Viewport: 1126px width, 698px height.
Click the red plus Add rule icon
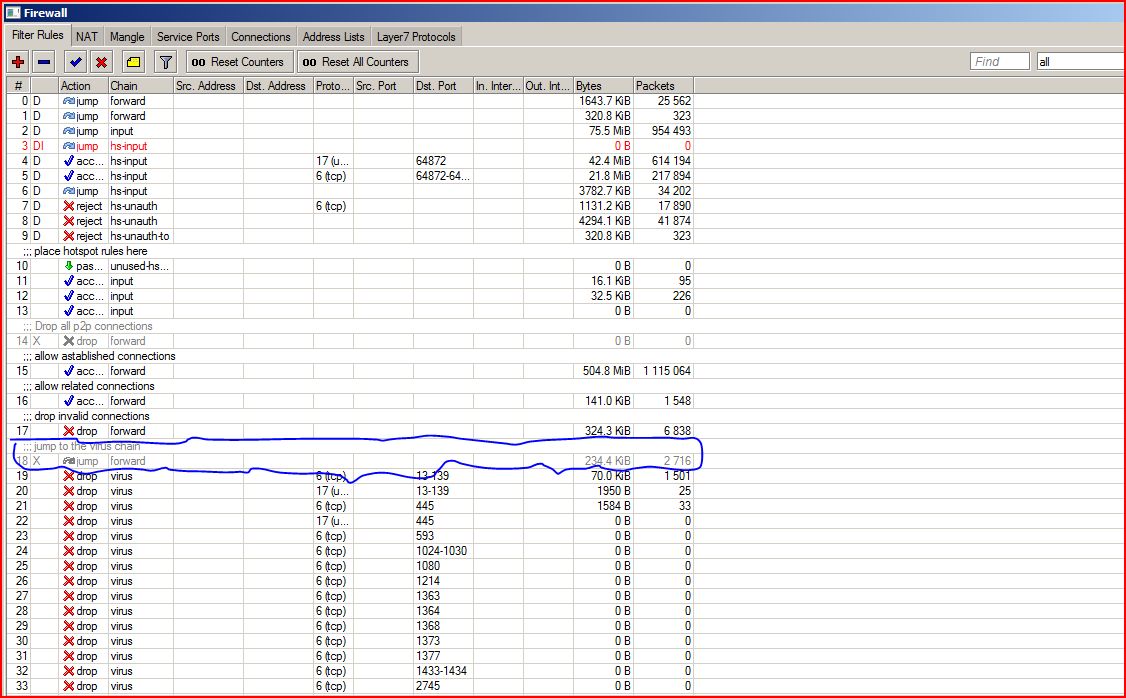click(x=18, y=62)
